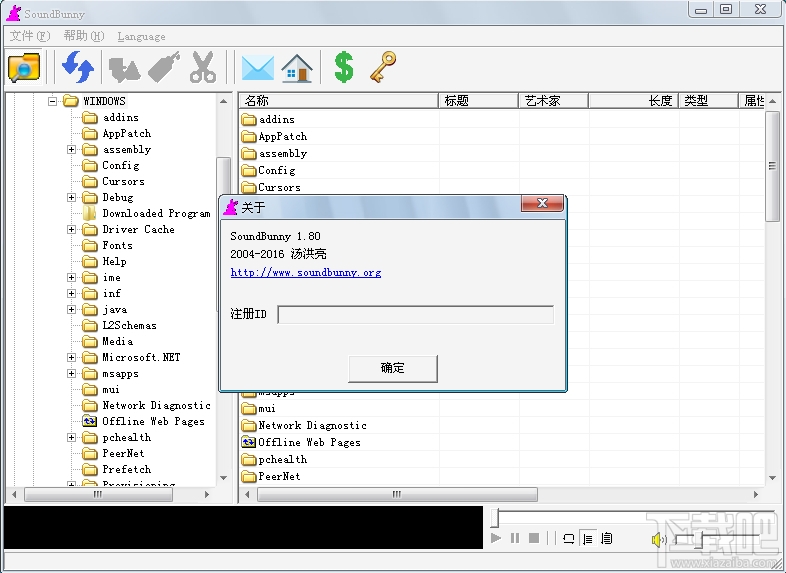Sort by the 名称 column header

pyautogui.click(x=338, y=101)
